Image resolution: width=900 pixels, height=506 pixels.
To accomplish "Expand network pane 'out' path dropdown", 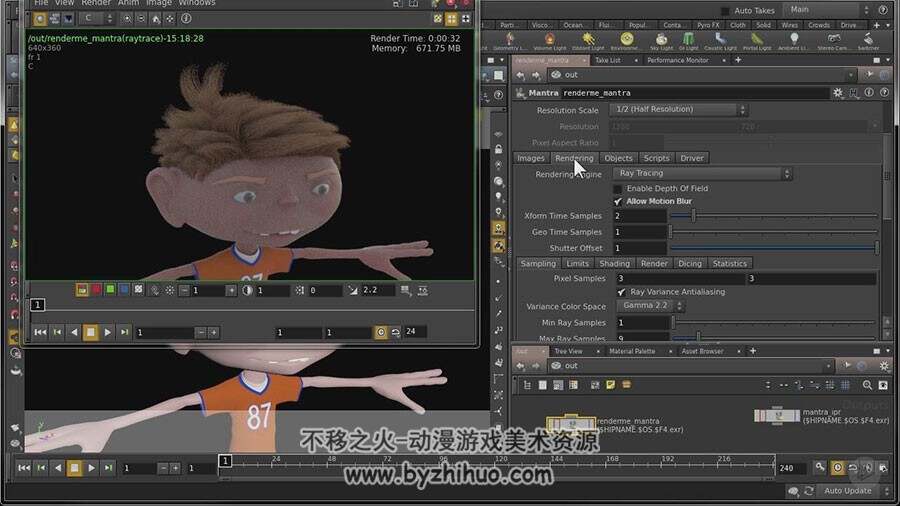I will pyautogui.click(x=828, y=366).
